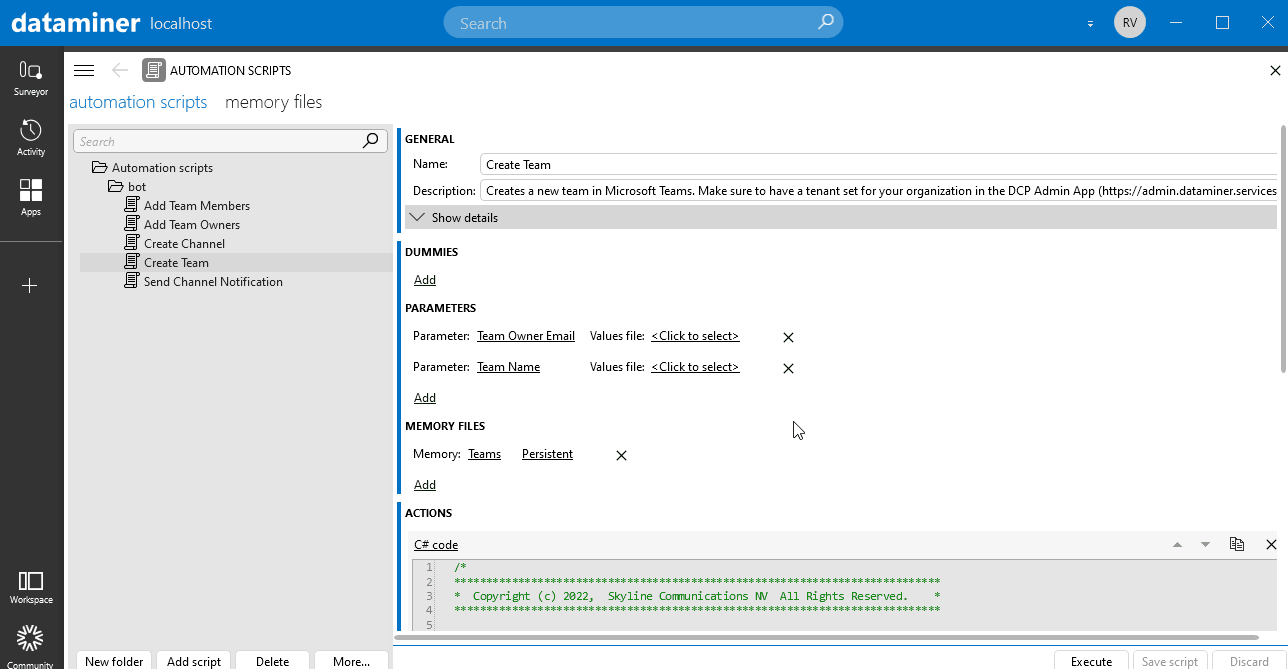
Task: Click the C# code action header link
Action: (x=436, y=545)
